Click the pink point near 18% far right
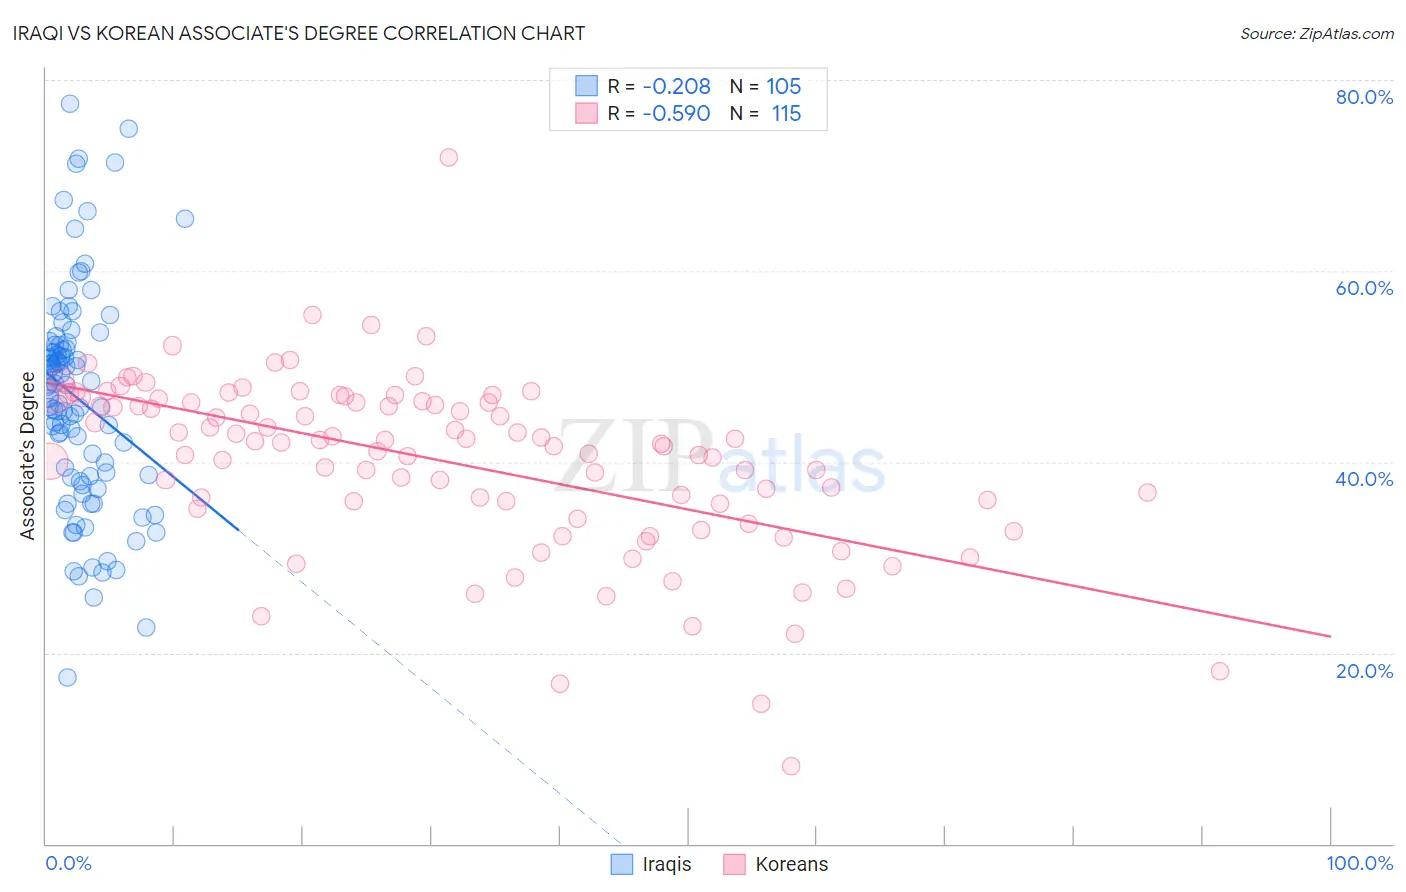The image size is (1406, 892). (x=1220, y=671)
